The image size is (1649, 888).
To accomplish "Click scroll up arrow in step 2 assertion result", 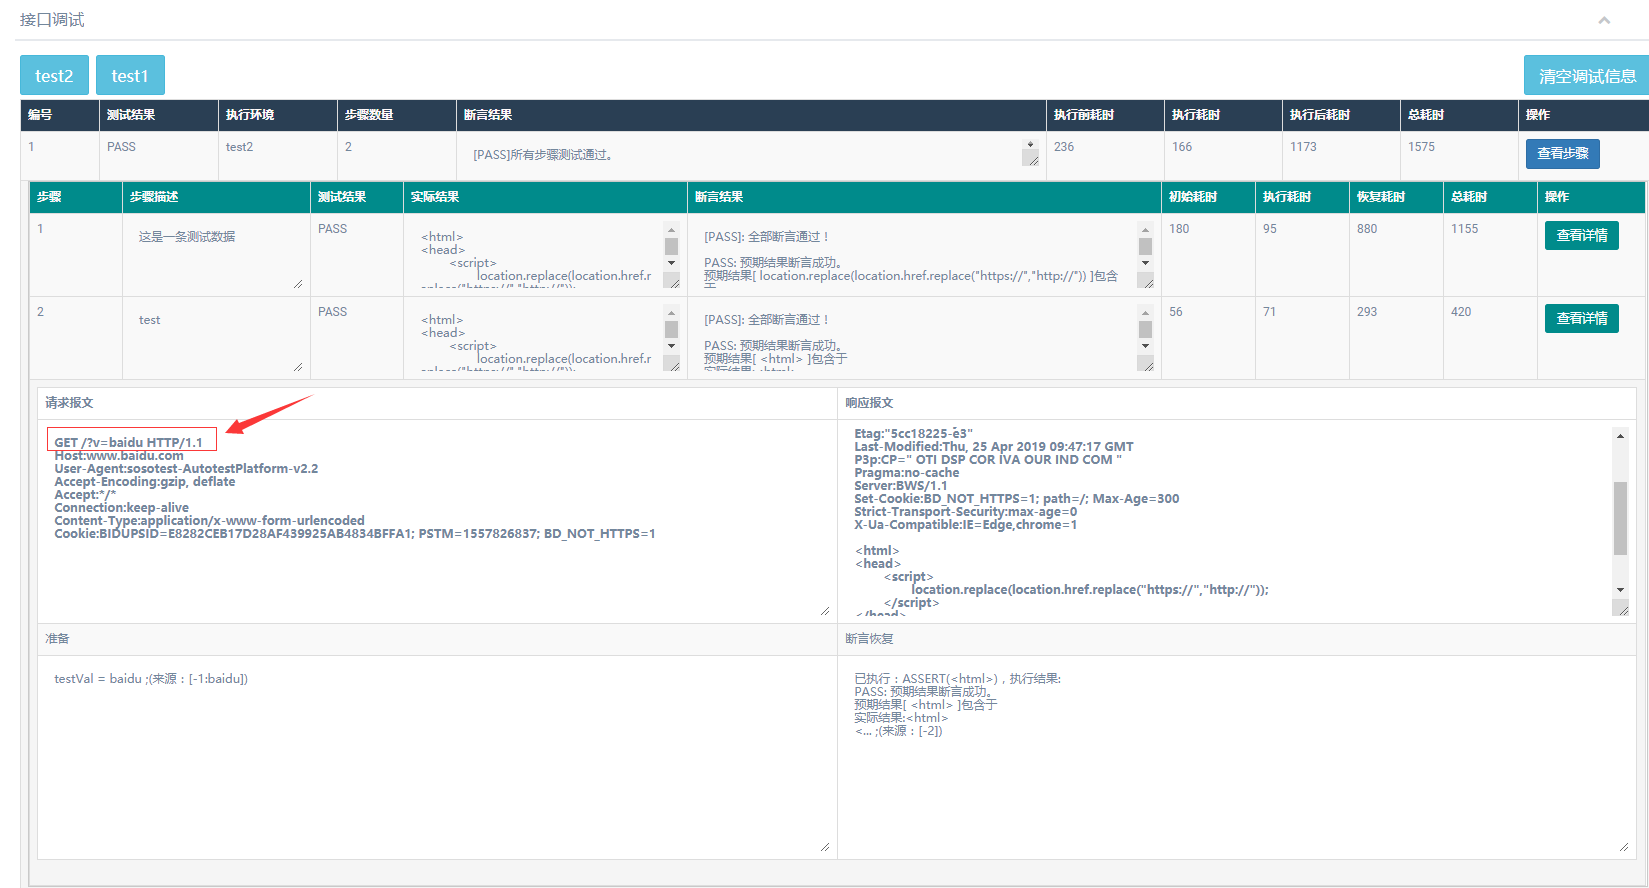I will [1145, 312].
